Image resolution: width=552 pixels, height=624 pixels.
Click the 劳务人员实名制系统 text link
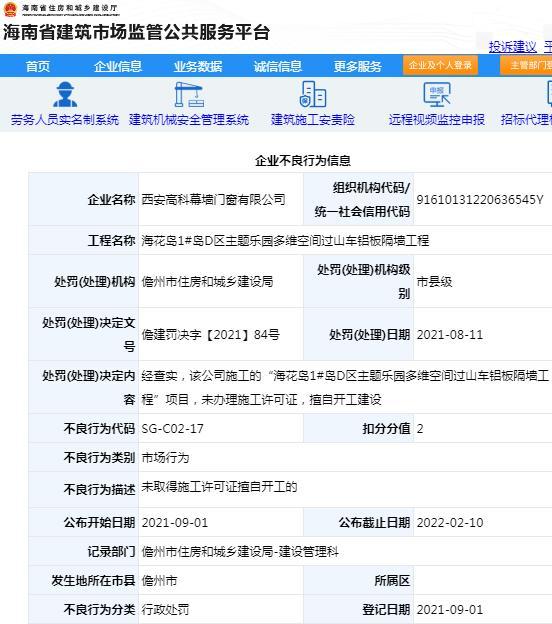click(x=65, y=119)
